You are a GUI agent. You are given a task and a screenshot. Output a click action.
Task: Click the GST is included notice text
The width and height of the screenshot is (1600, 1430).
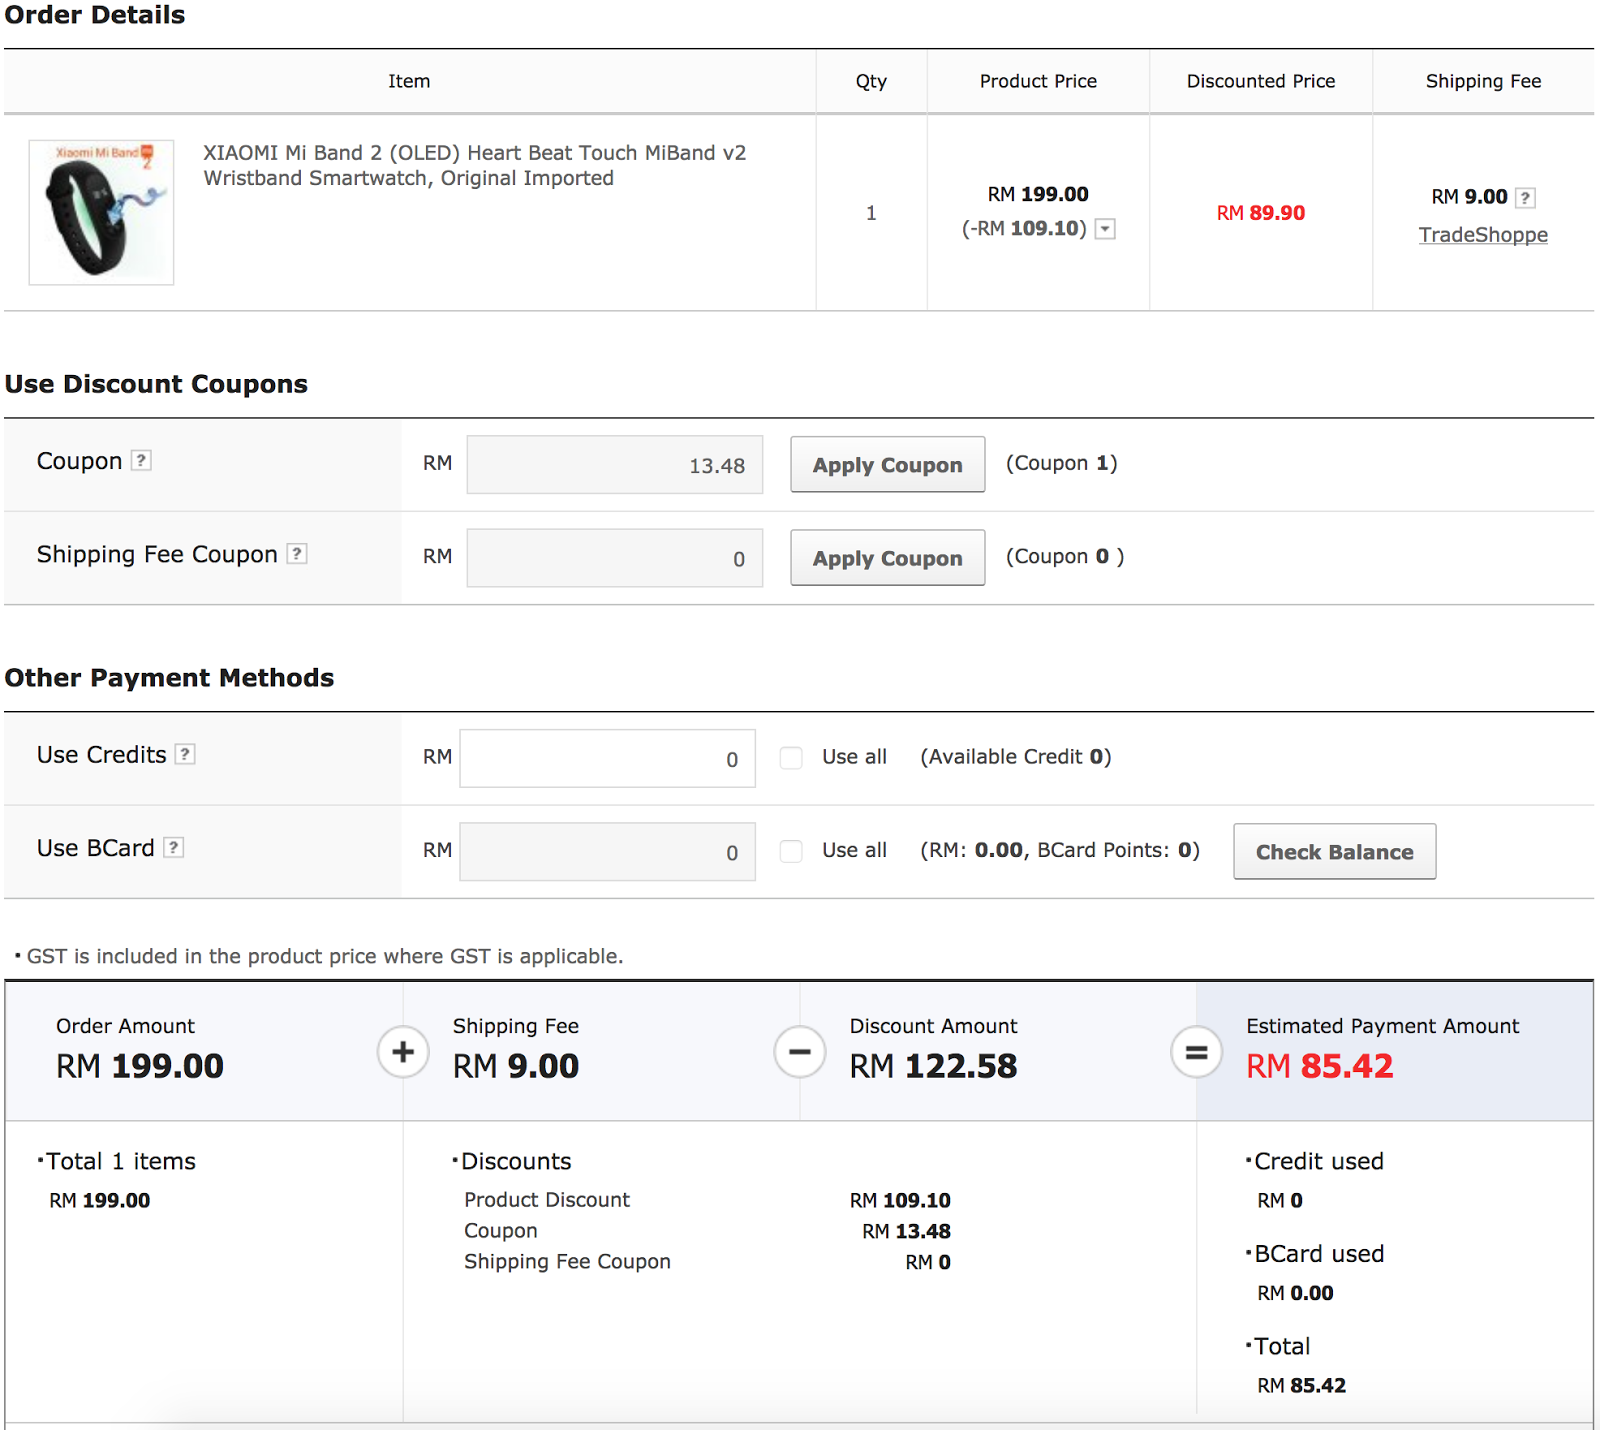[x=325, y=956]
